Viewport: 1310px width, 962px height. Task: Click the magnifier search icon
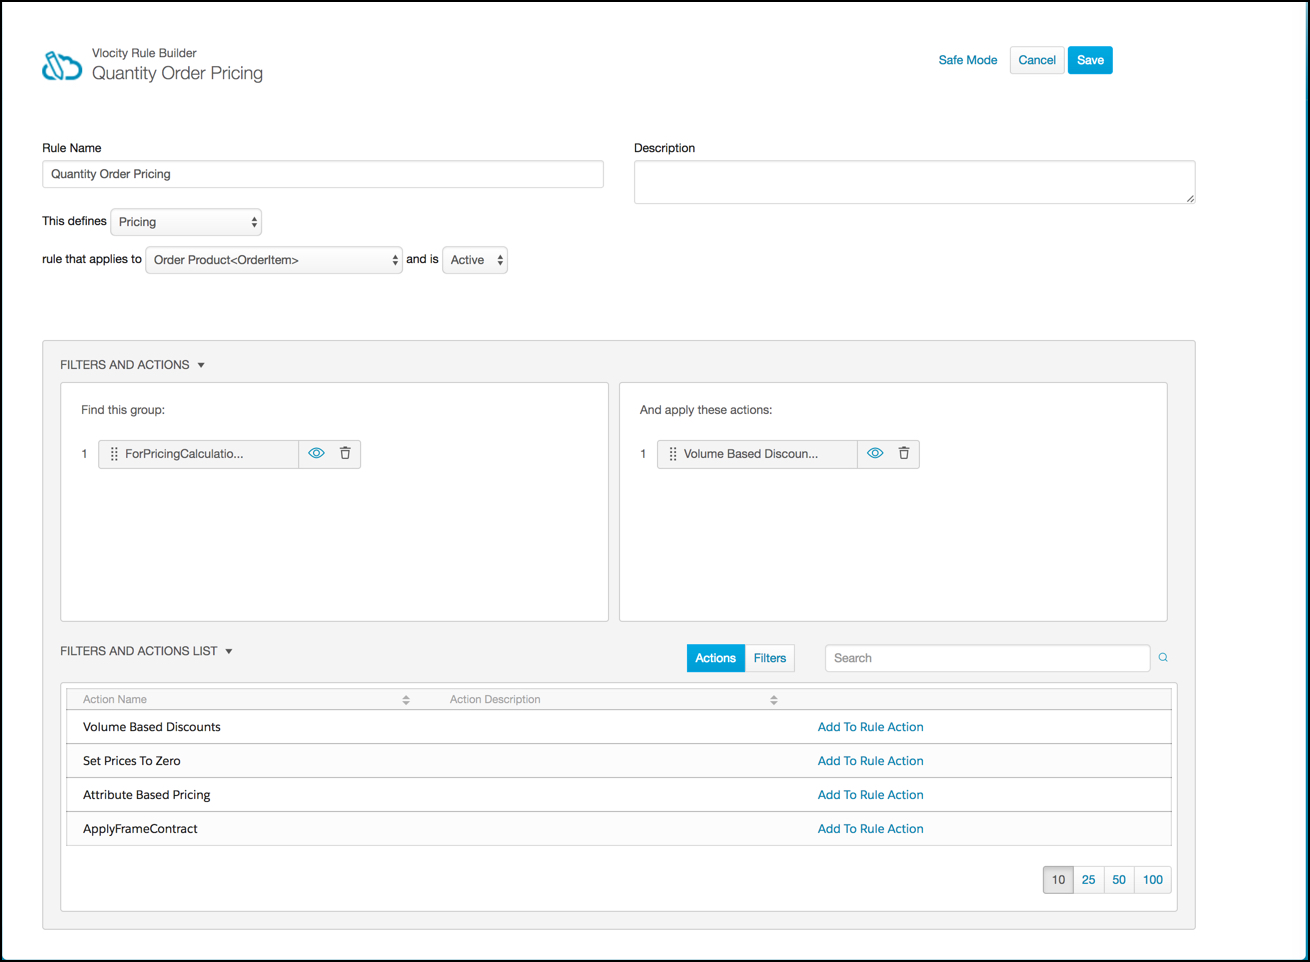[x=1163, y=658]
